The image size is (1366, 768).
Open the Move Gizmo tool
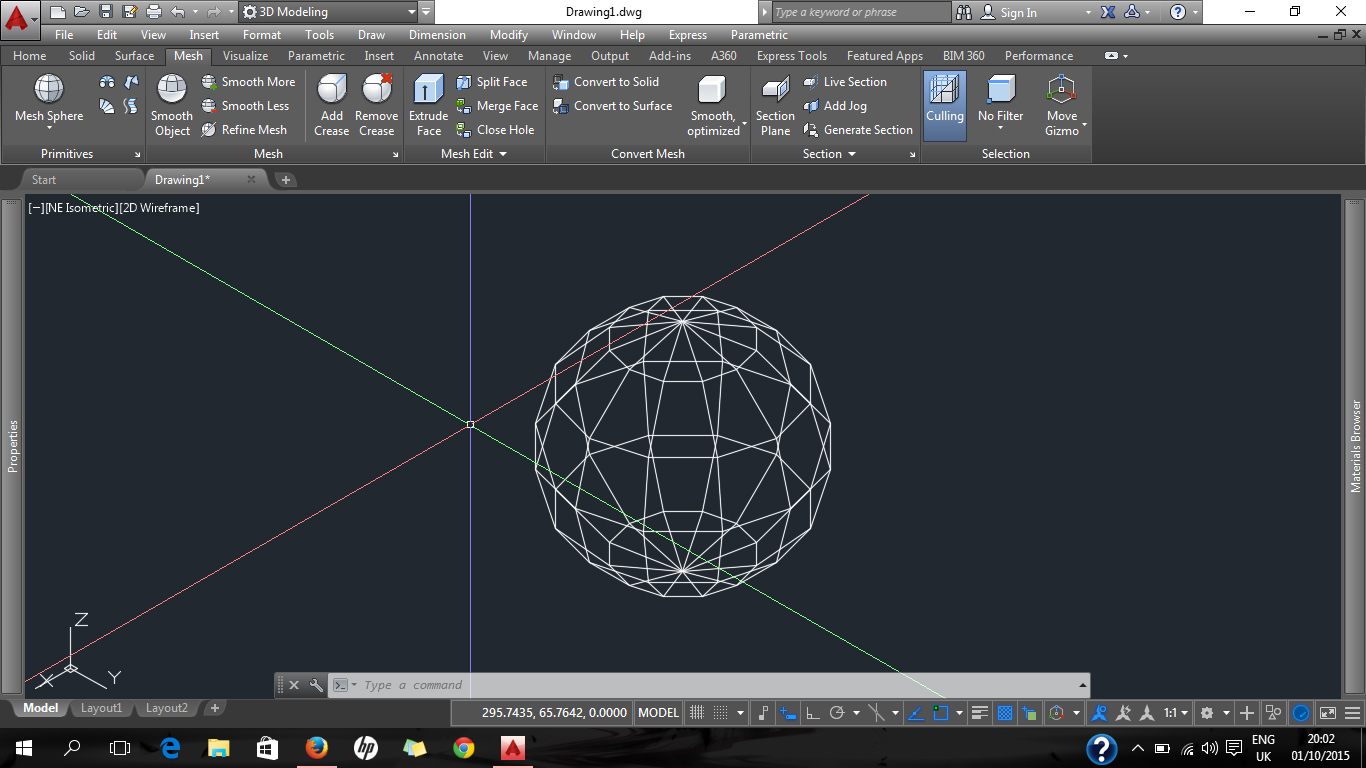coord(1060,105)
